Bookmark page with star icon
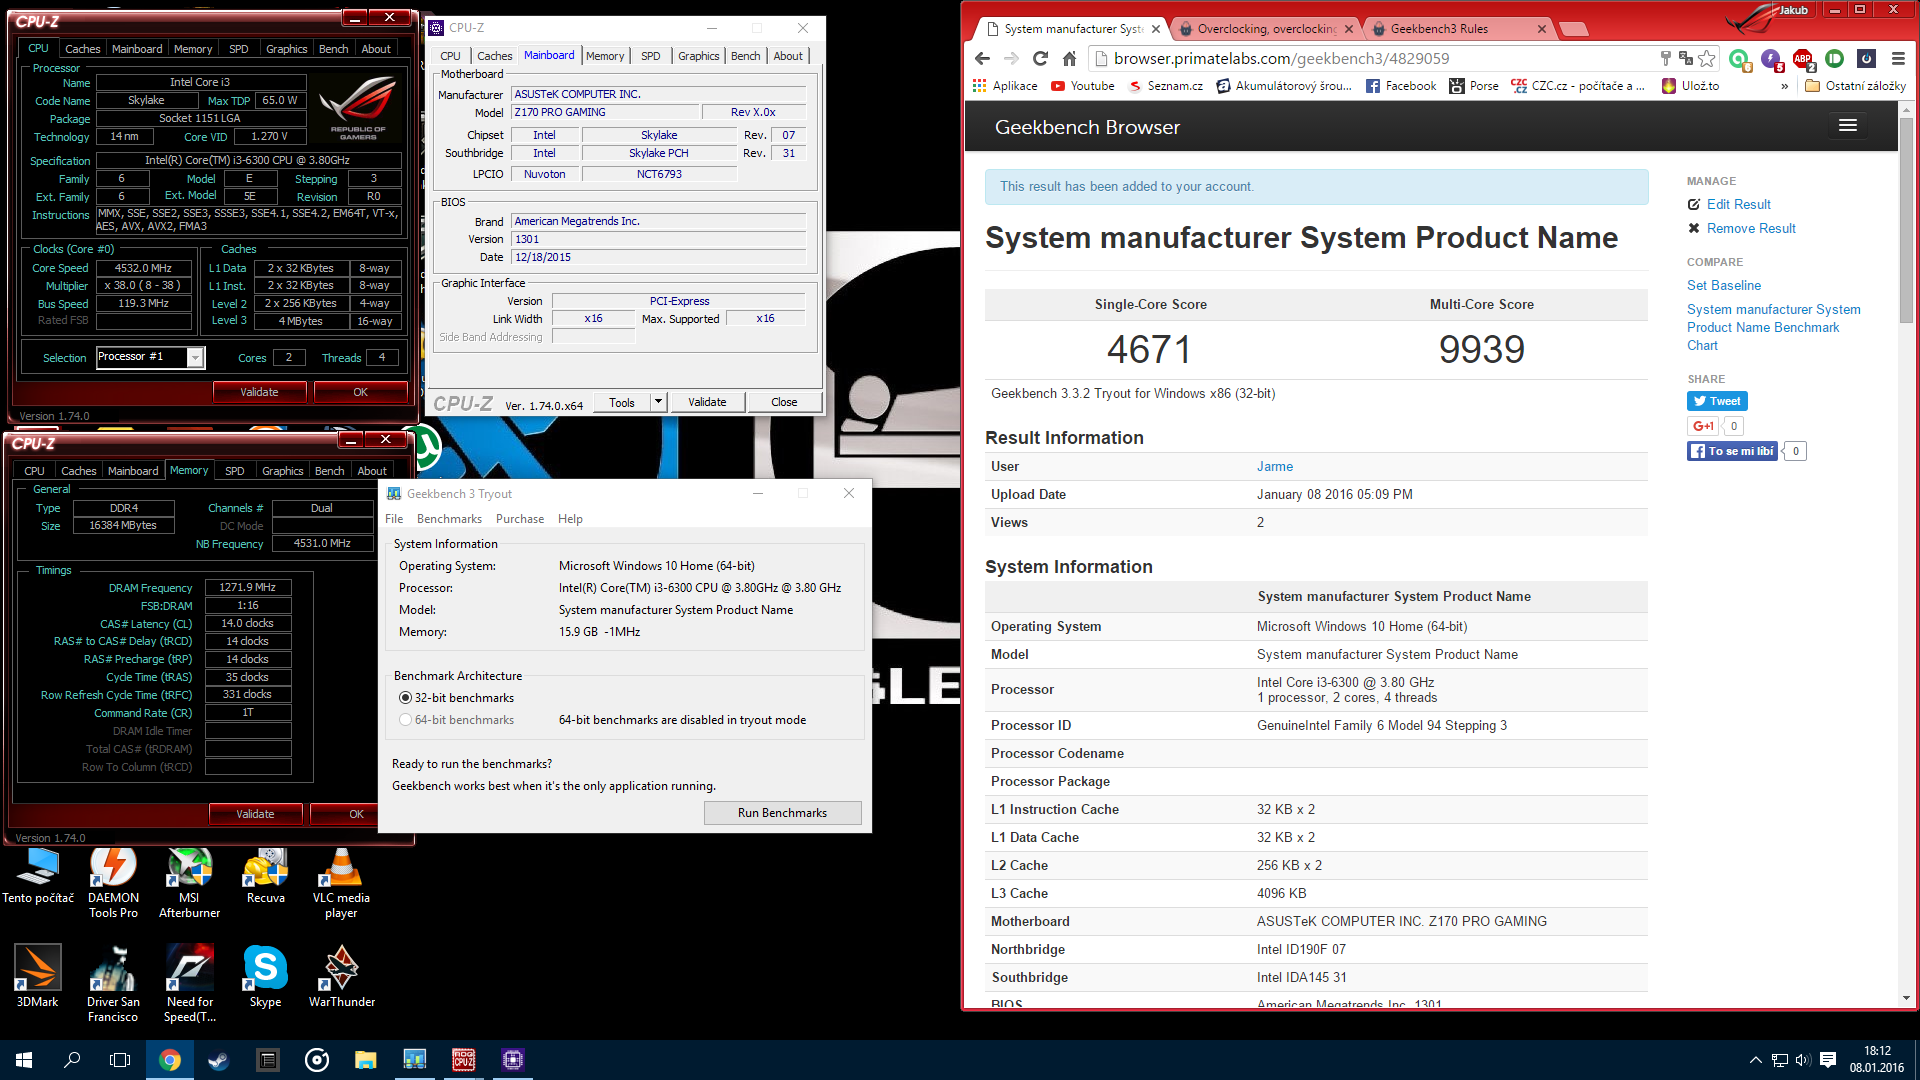 [1707, 59]
